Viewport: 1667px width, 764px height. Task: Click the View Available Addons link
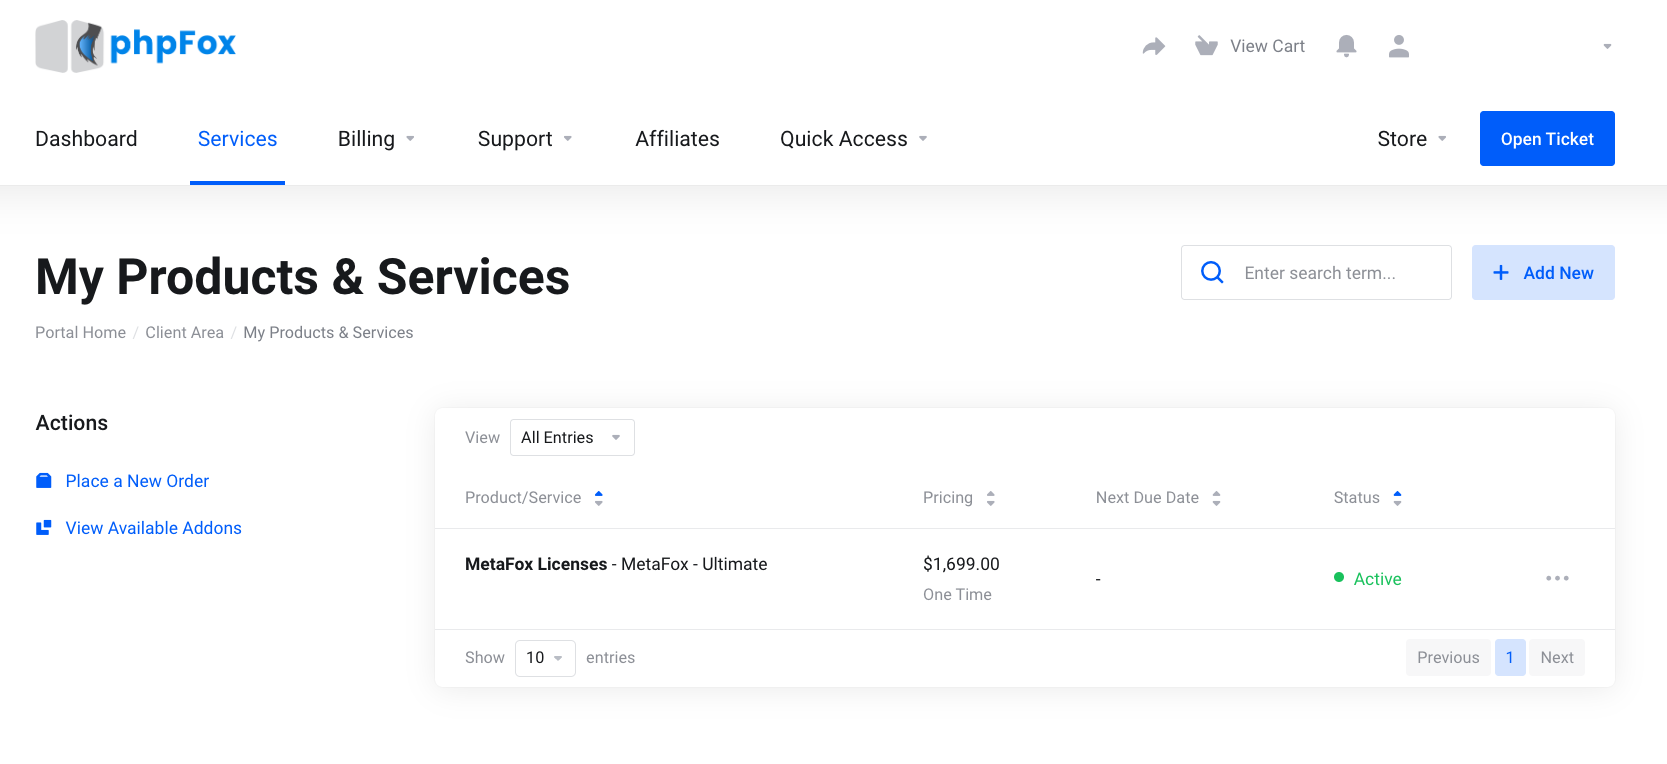[154, 528]
